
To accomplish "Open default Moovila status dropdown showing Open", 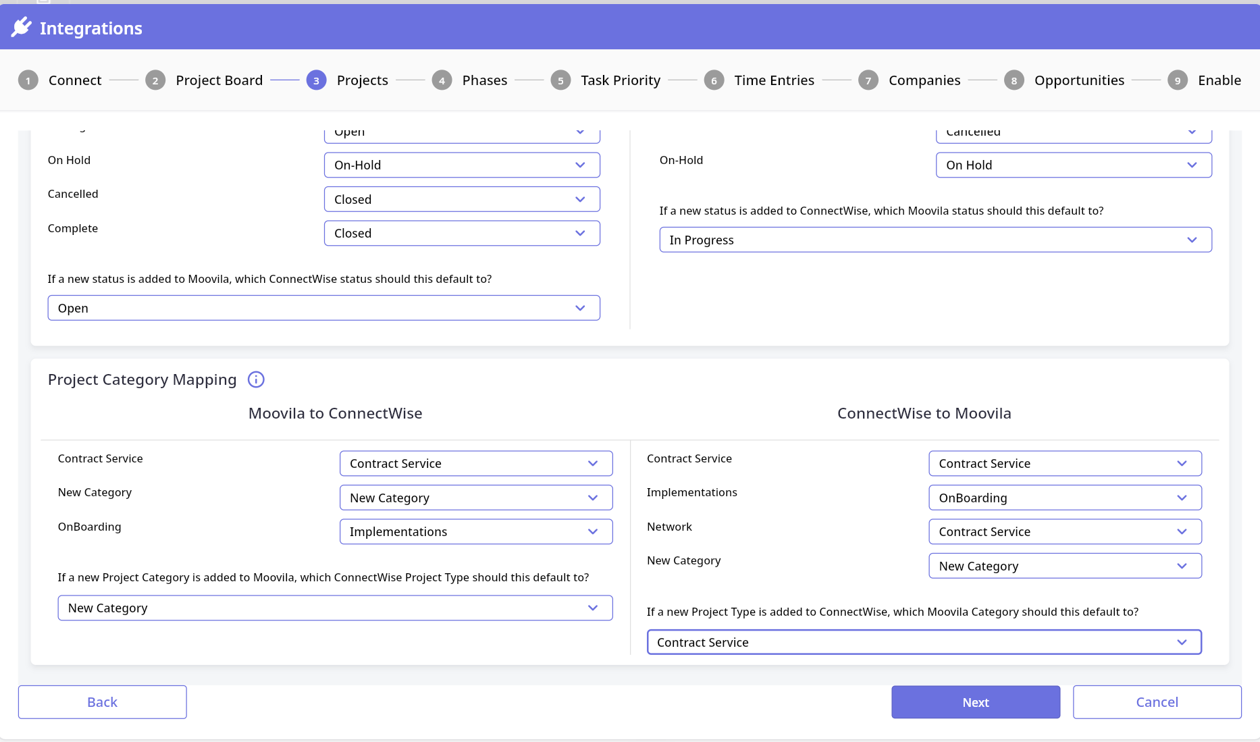I will click(323, 308).
